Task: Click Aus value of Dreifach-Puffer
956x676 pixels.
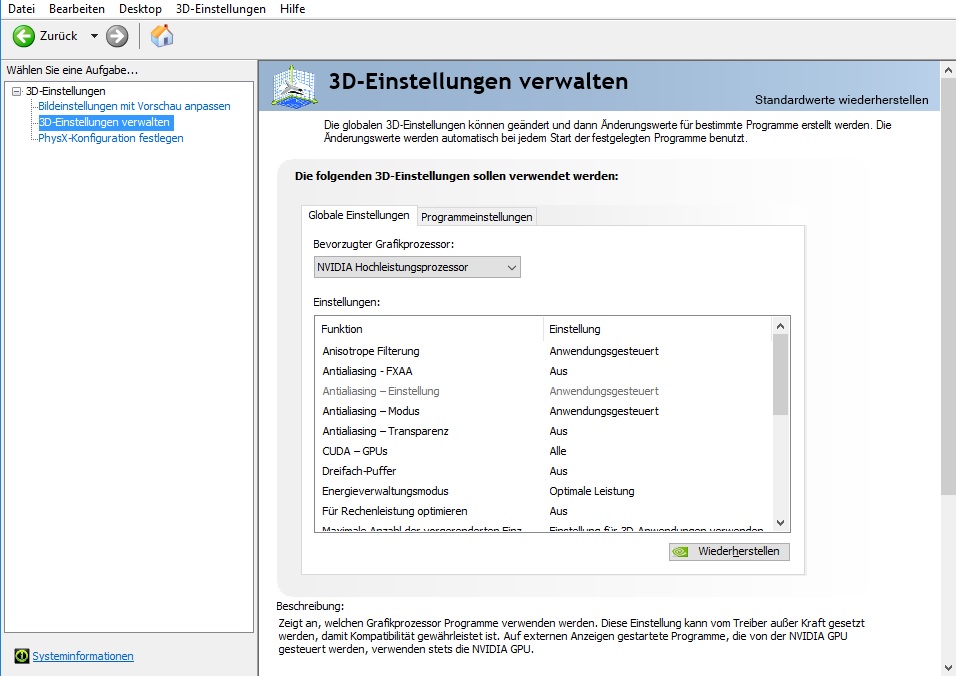Action: [x=558, y=471]
